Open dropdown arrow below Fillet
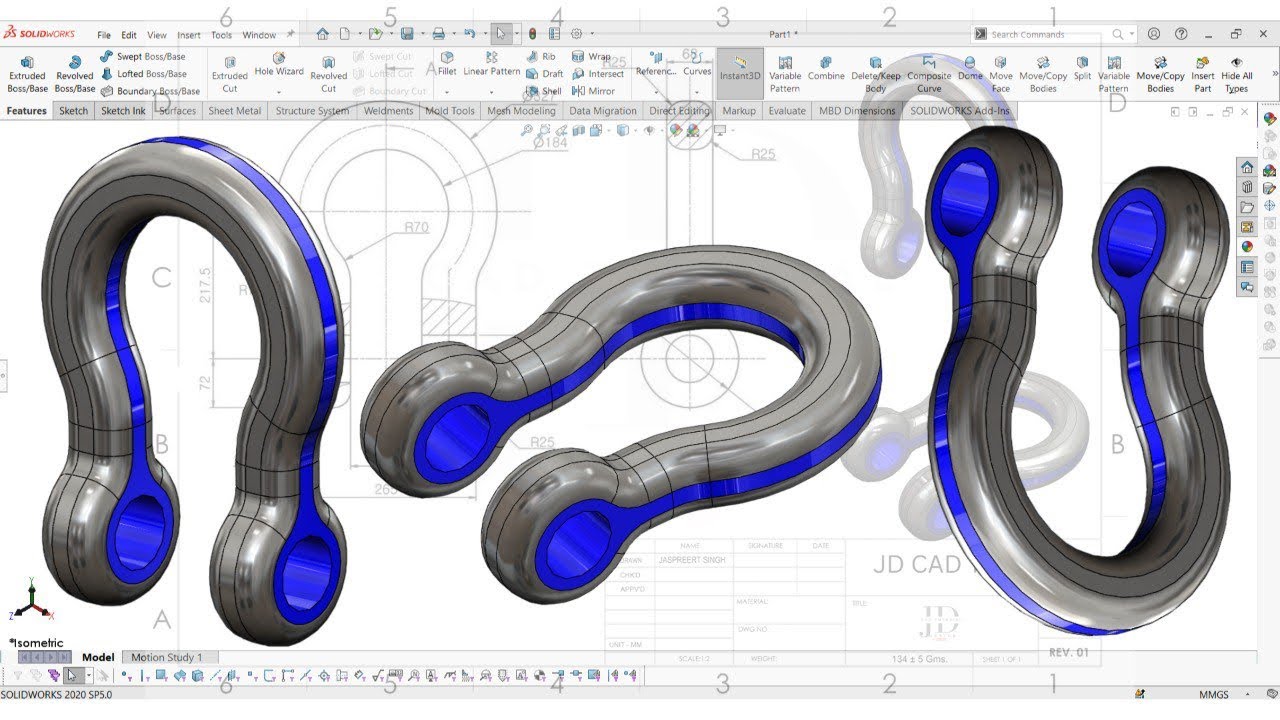Image resolution: width=1280 pixels, height=720 pixels. [447, 92]
